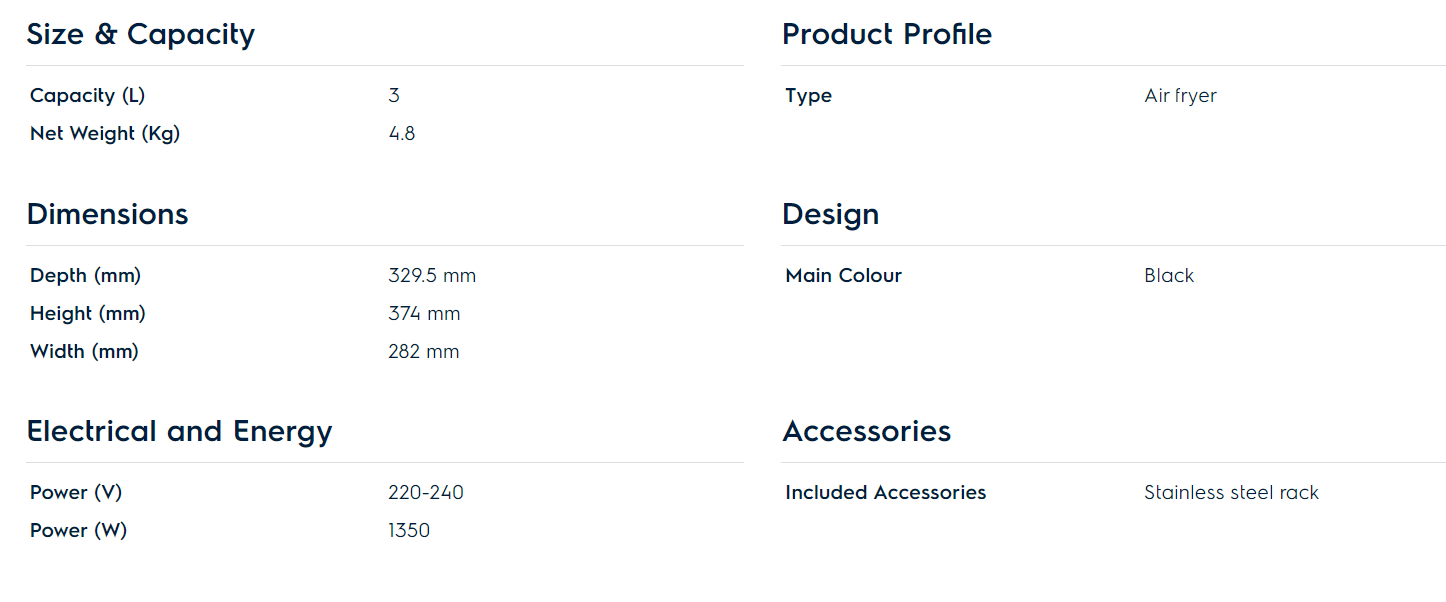Click the Main Colour label
The image size is (1446, 602).
click(x=843, y=276)
